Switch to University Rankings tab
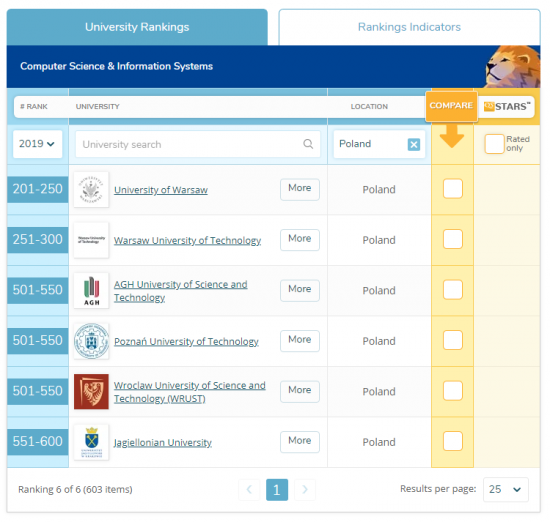 (x=137, y=27)
